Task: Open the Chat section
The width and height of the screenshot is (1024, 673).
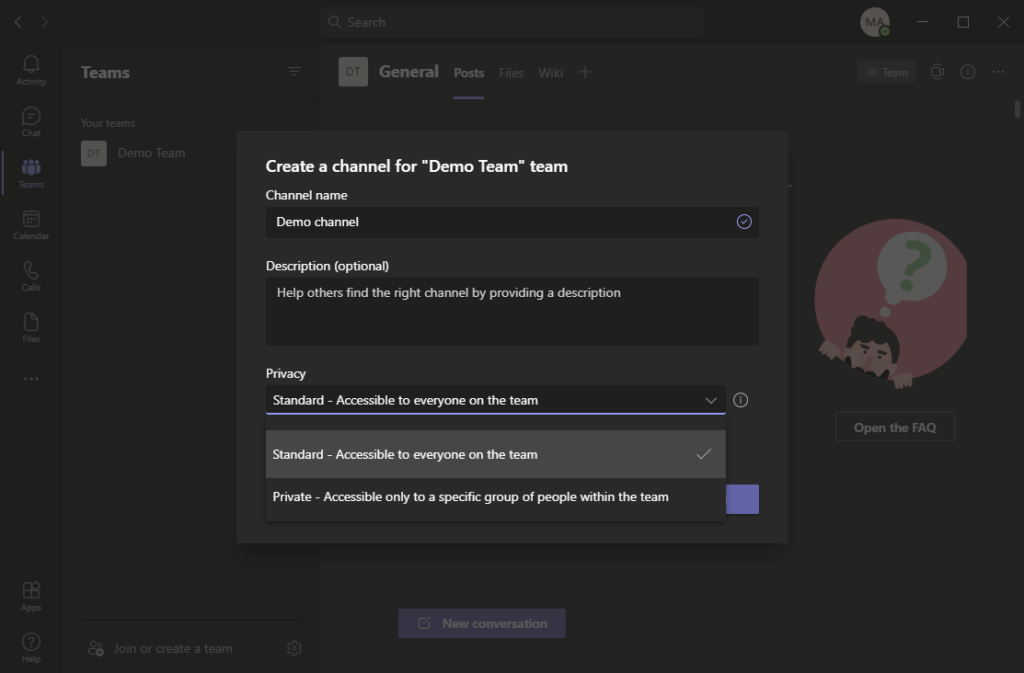Action: [x=31, y=122]
